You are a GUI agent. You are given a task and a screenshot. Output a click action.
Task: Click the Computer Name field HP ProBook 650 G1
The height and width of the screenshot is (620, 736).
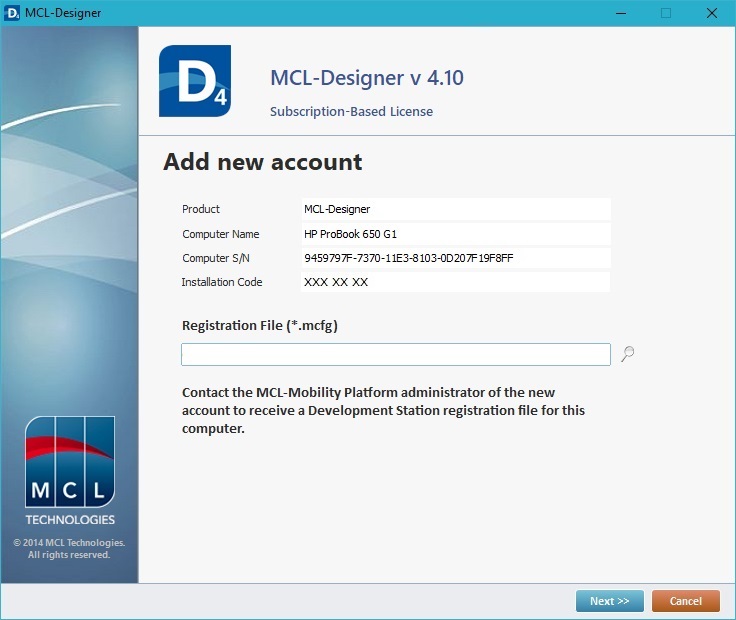(456, 234)
